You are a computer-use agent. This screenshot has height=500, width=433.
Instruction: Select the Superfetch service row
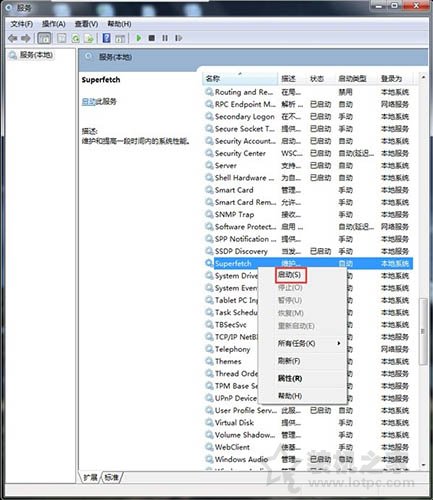308,263
